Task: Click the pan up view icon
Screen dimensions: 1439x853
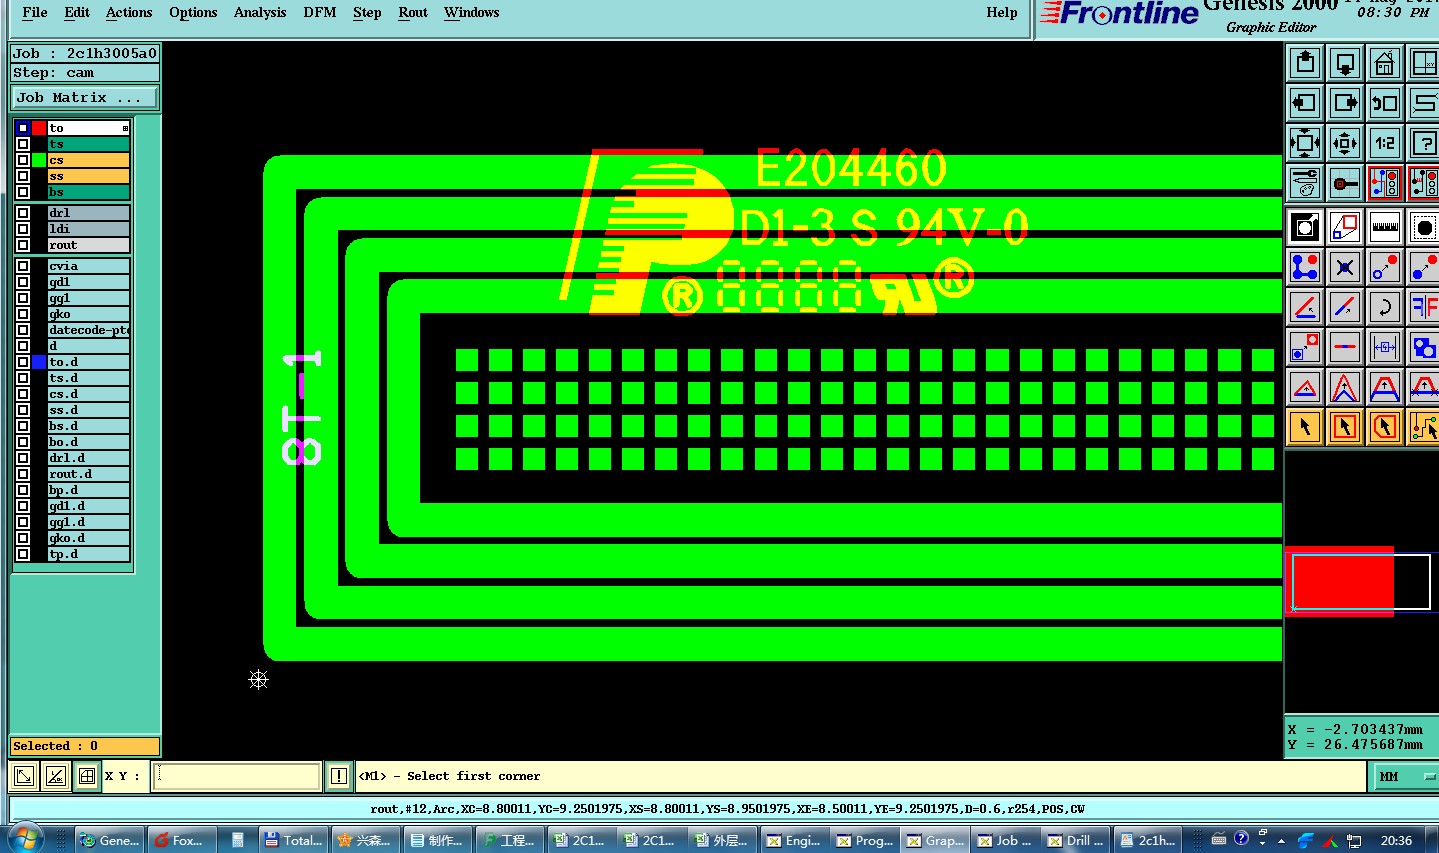Action: [x=1305, y=63]
